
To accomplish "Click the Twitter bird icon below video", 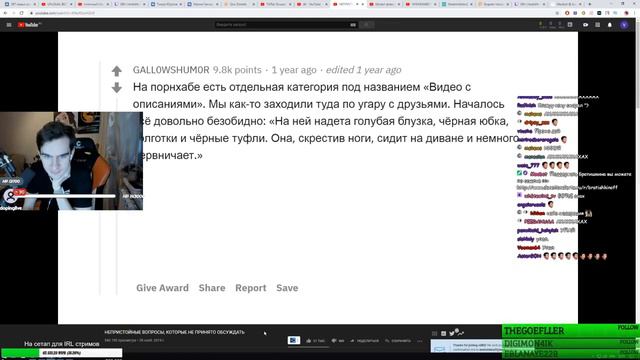I will tap(452, 333).
